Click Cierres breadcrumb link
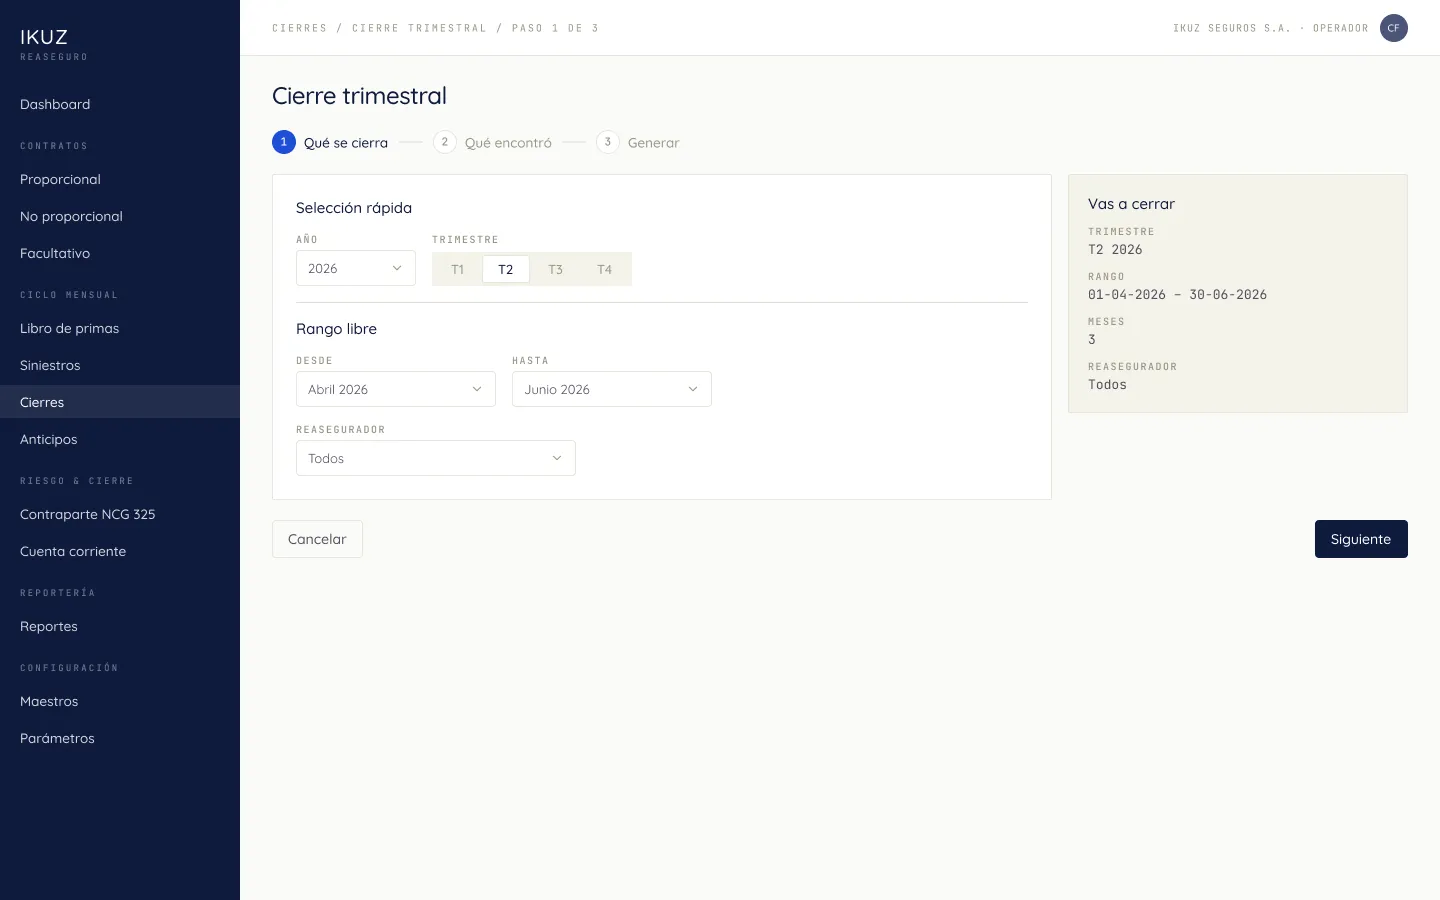 click(x=300, y=28)
